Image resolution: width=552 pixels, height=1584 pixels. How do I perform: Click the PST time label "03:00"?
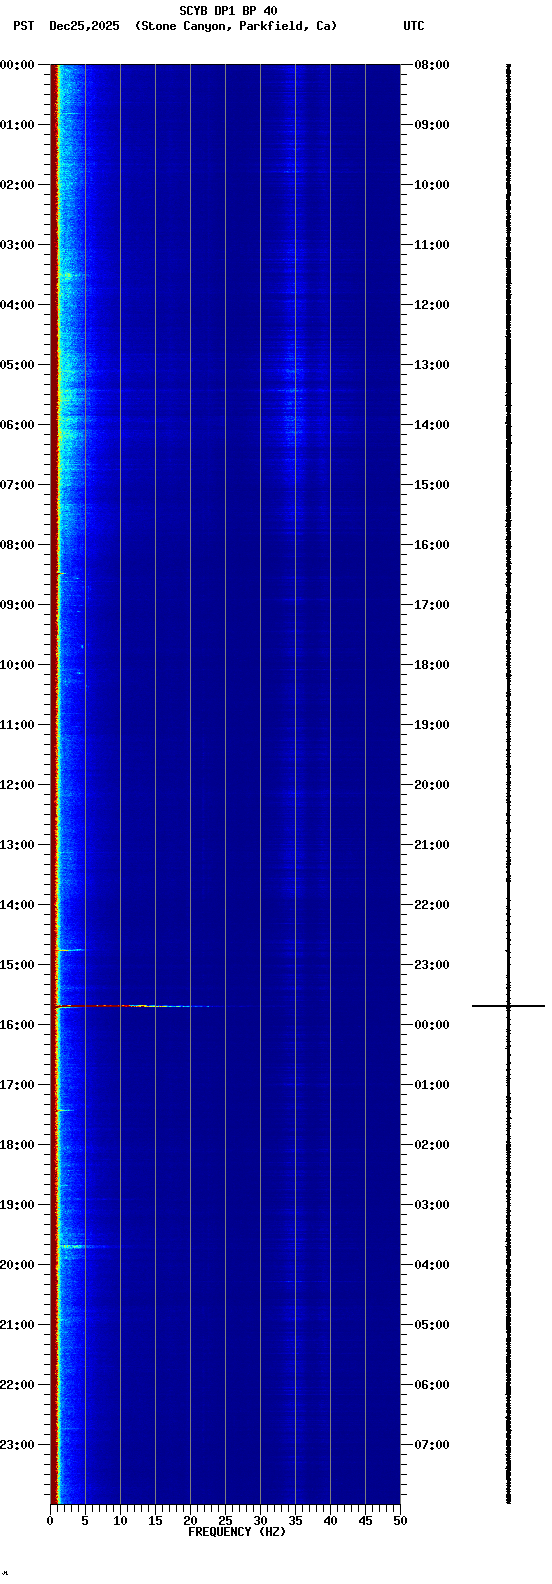click(x=17, y=245)
